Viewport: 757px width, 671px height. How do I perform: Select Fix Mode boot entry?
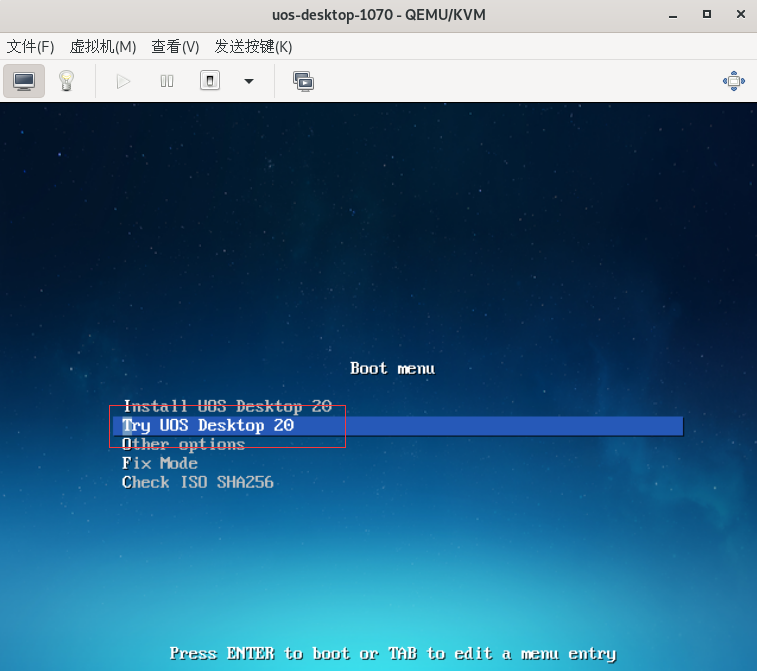click(x=160, y=463)
